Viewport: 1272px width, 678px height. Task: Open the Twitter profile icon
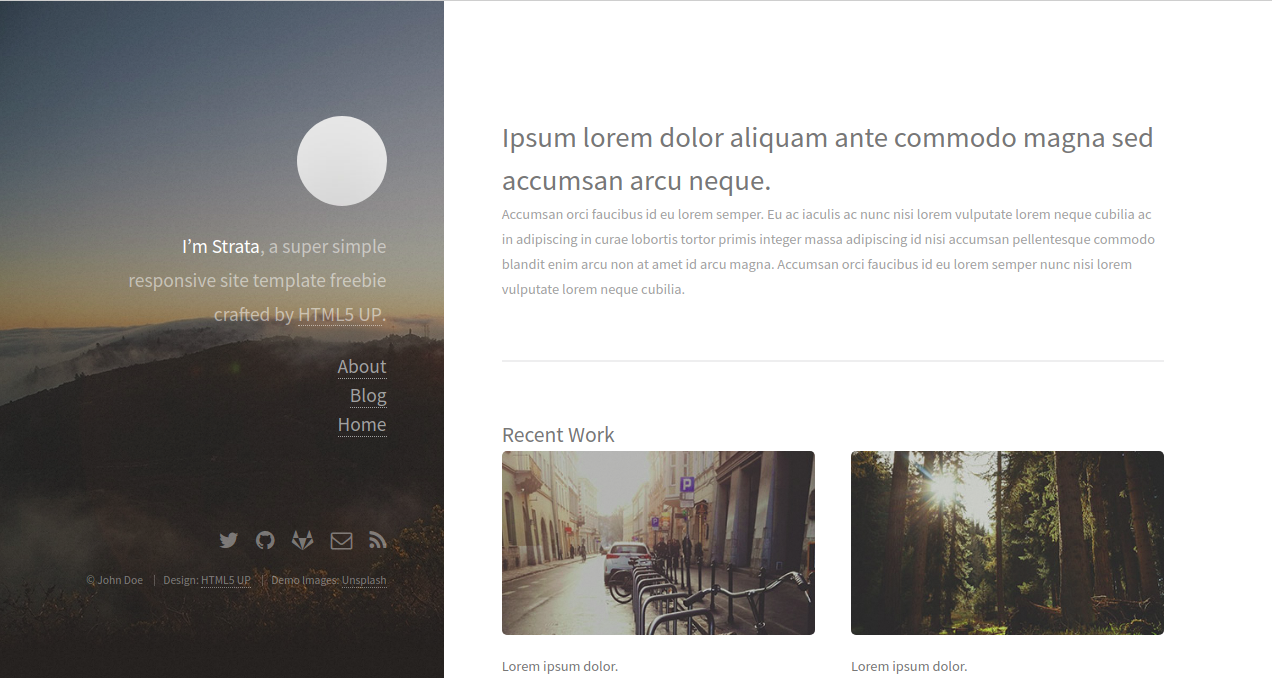(x=229, y=540)
